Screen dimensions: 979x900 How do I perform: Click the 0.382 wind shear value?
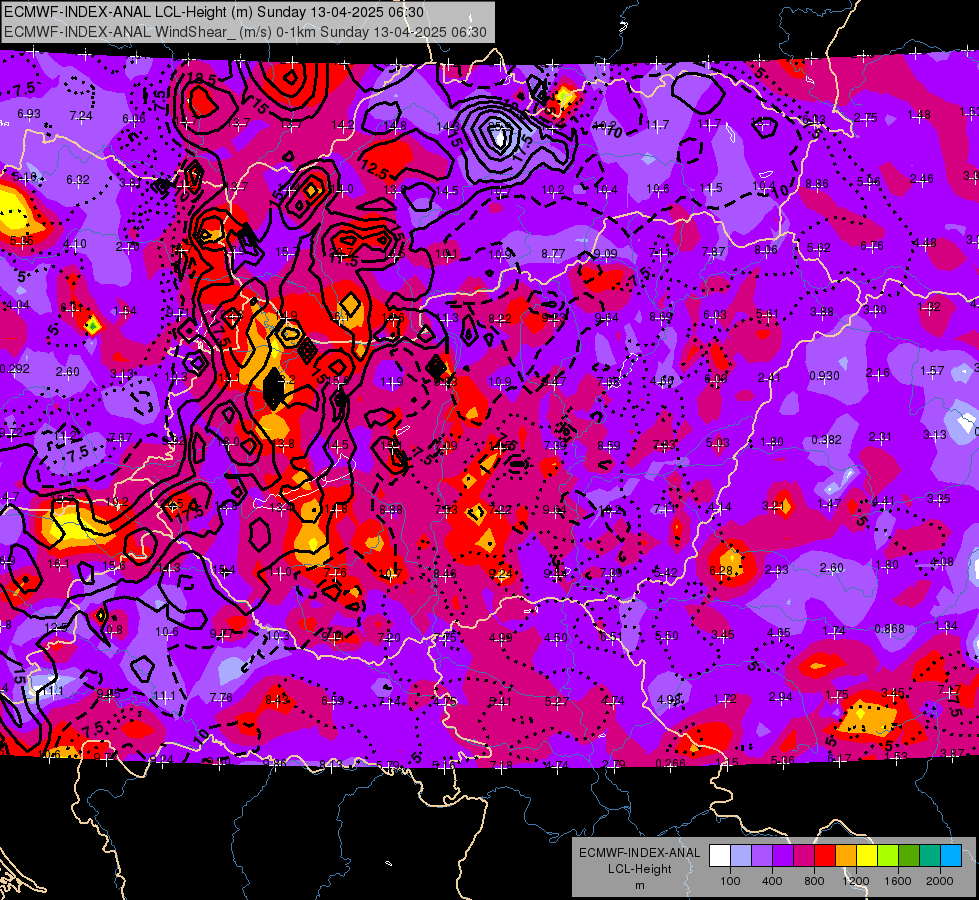click(x=826, y=440)
